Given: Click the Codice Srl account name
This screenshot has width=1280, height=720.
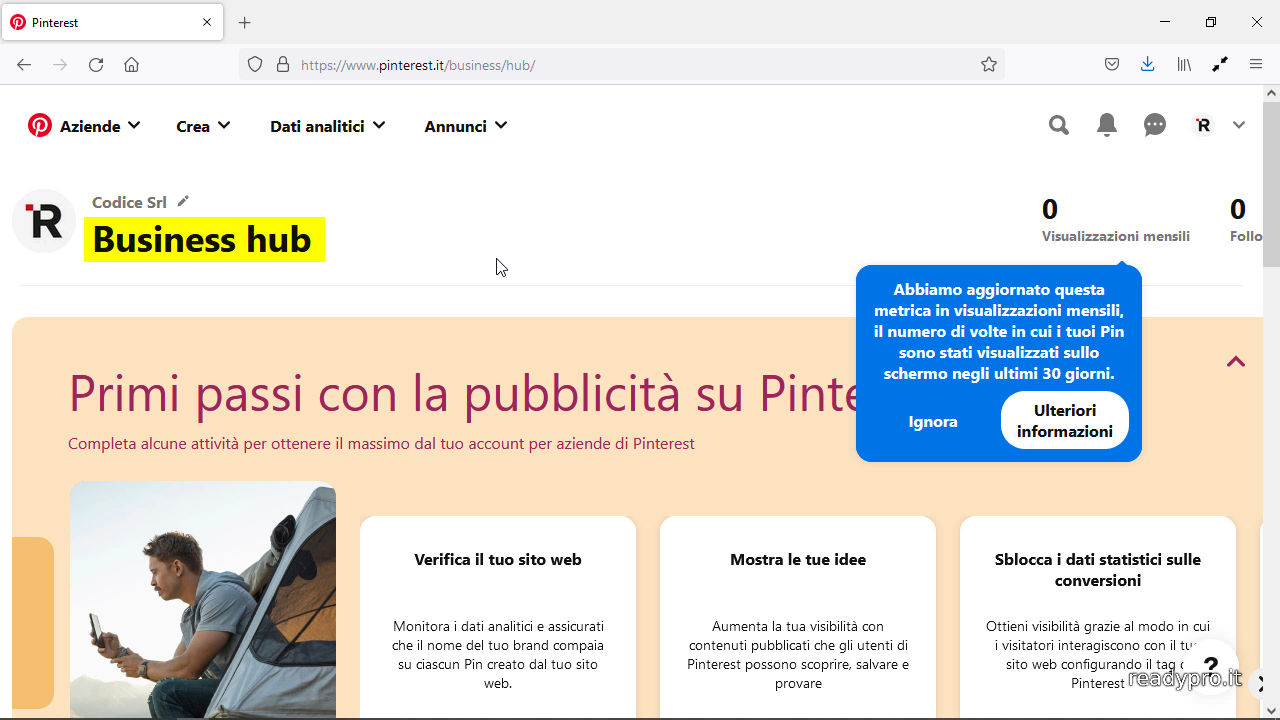Looking at the screenshot, I should [129, 202].
